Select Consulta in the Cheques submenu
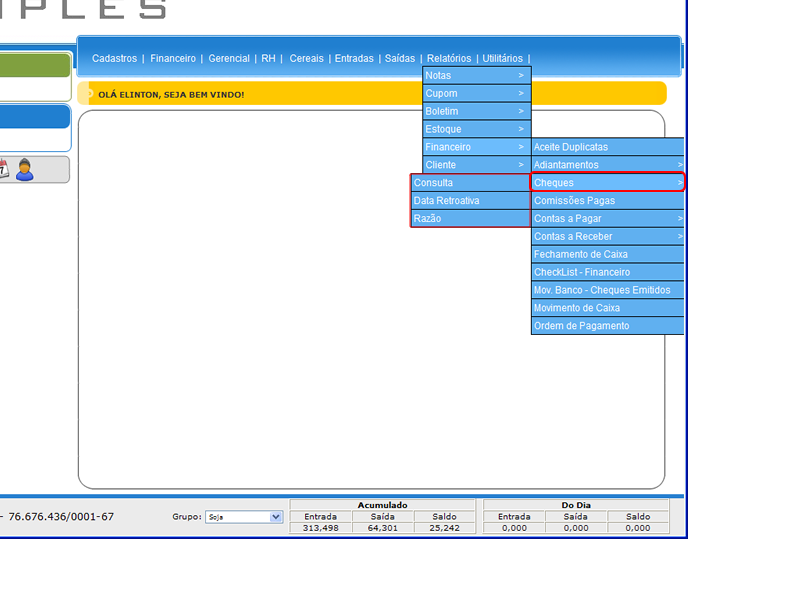800x600 pixels. (x=470, y=183)
